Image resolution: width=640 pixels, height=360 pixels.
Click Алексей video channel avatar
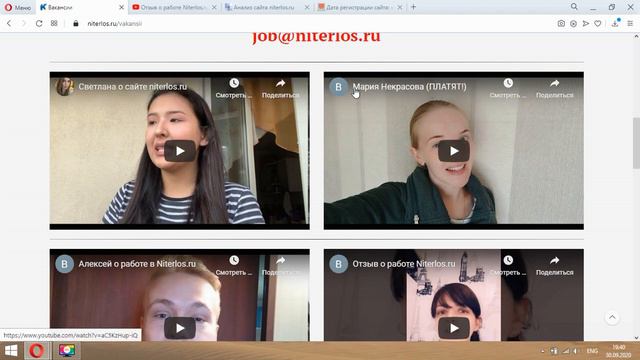click(64, 264)
